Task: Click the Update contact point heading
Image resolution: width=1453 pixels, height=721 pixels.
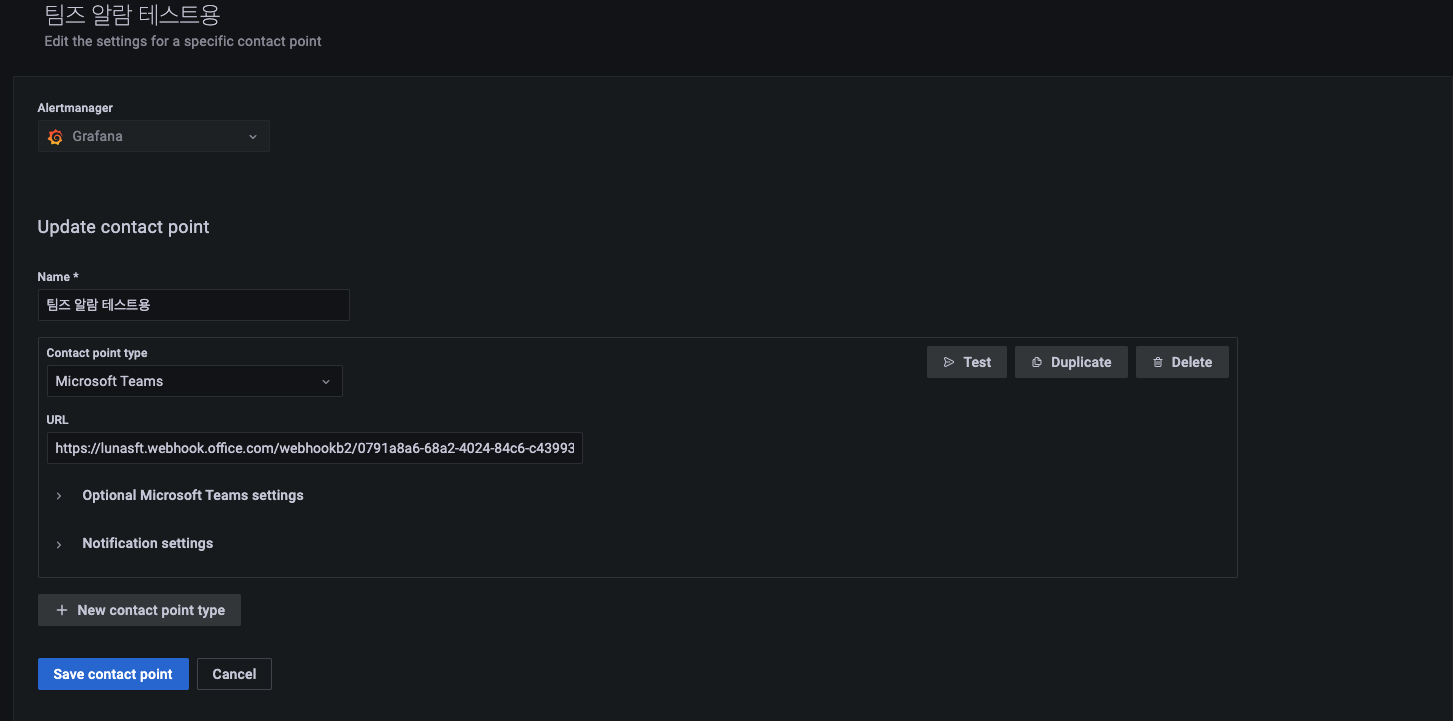Action: [x=123, y=227]
